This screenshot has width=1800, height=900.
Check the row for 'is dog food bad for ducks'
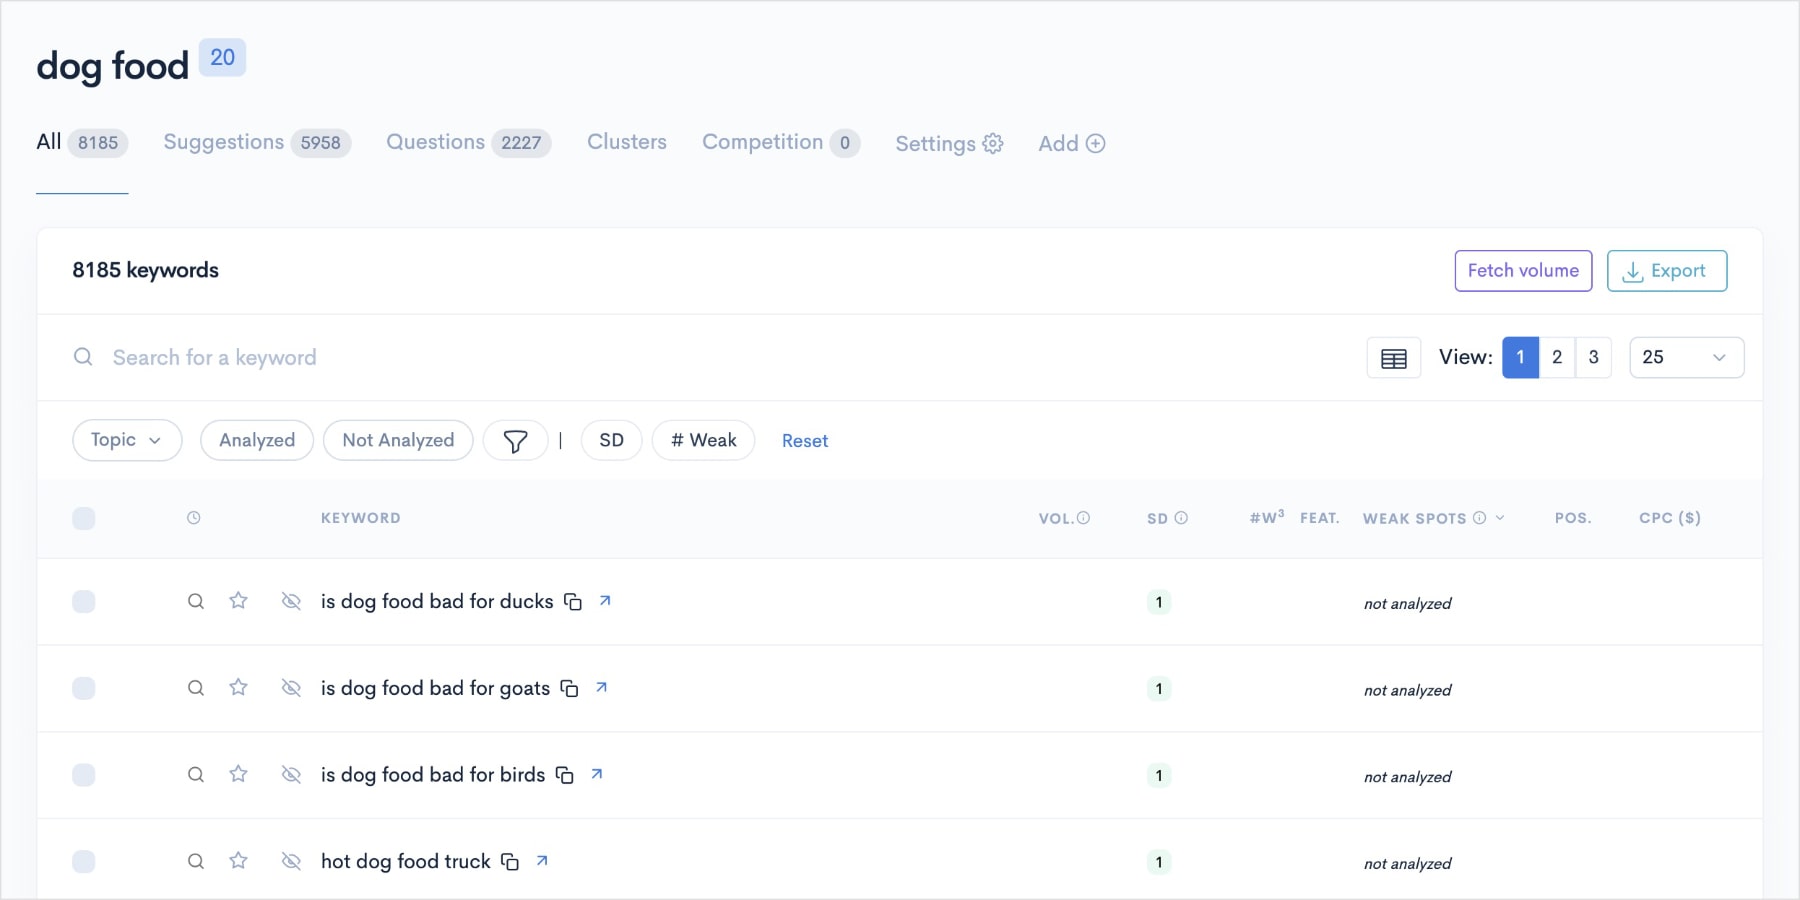pyautogui.click(x=85, y=601)
